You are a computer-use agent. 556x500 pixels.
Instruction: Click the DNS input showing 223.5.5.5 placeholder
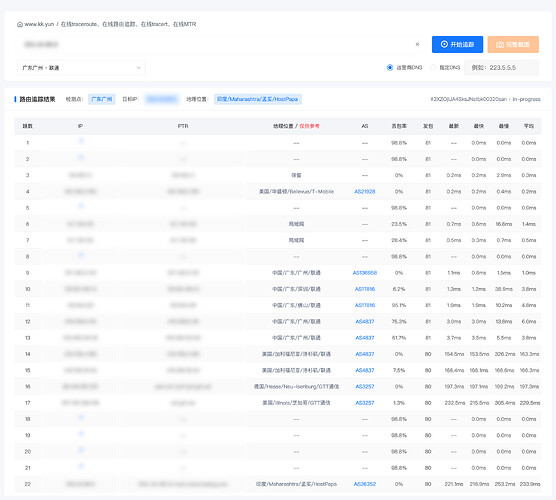point(501,67)
